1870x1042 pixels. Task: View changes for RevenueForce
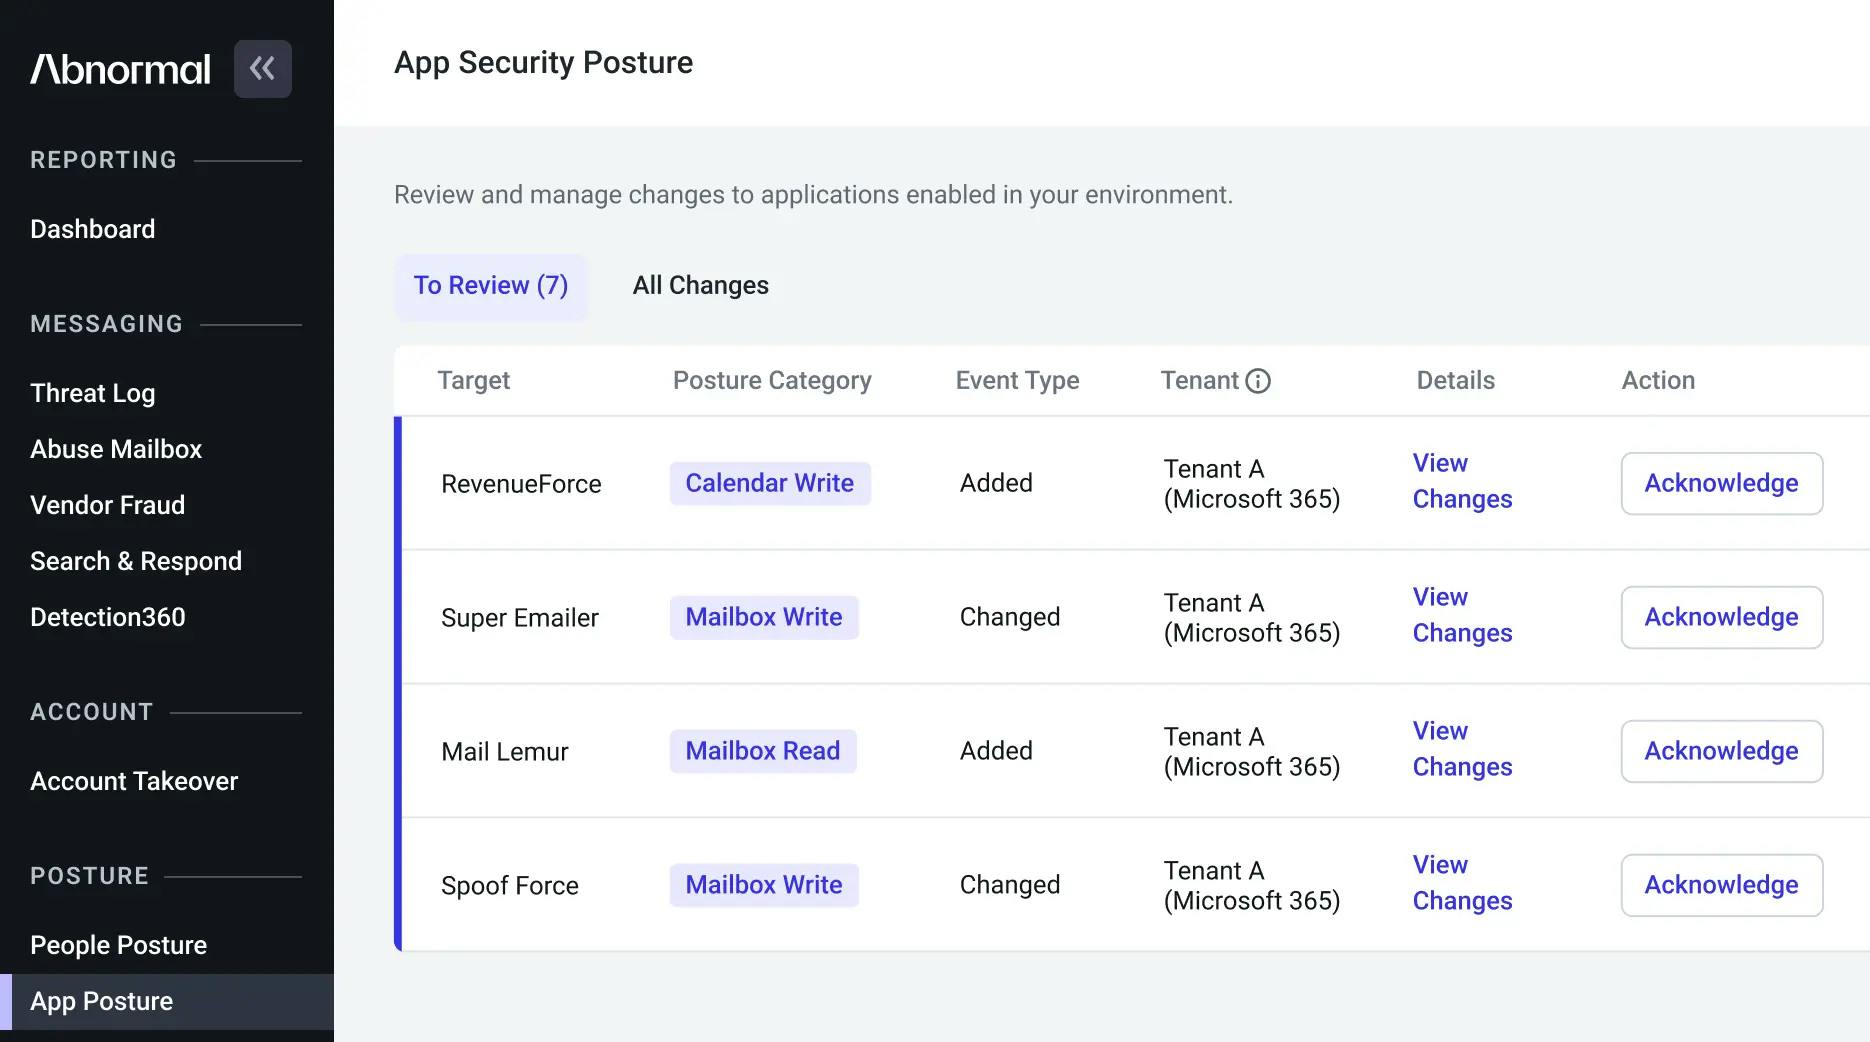point(1461,481)
